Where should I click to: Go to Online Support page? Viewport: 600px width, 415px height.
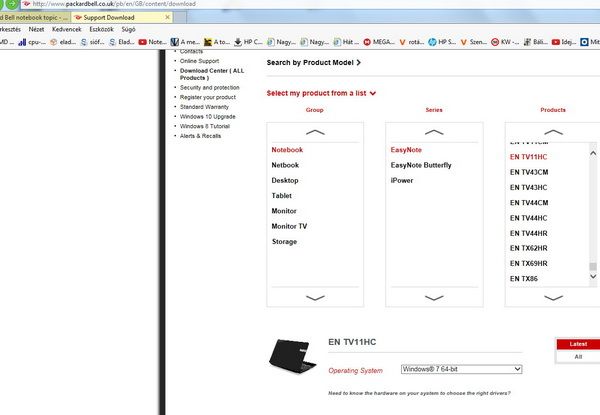pyautogui.click(x=199, y=61)
